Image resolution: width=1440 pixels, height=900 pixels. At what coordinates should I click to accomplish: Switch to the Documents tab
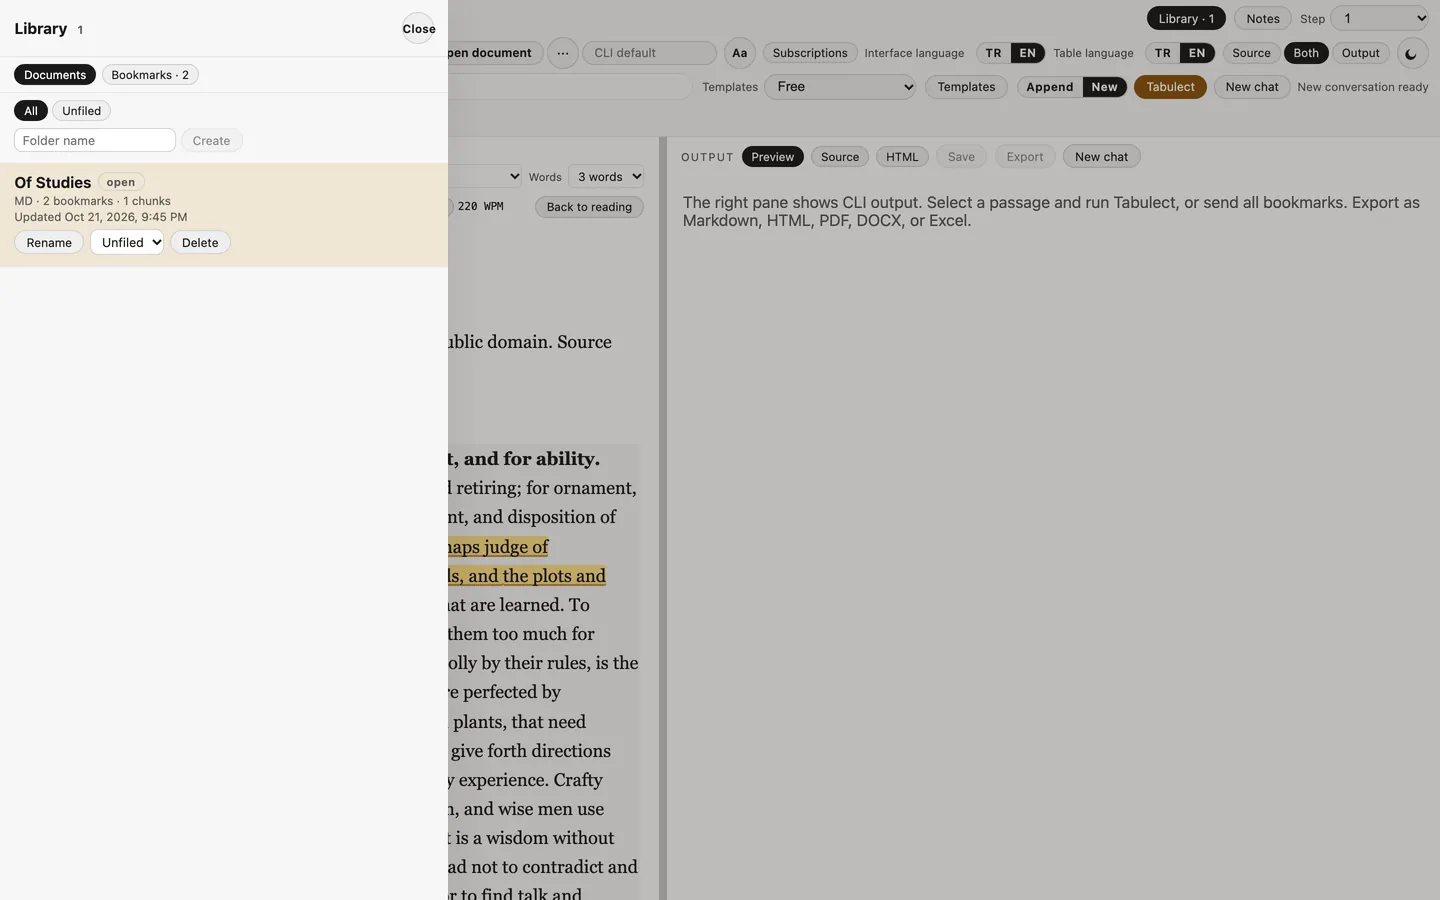[55, 75]
